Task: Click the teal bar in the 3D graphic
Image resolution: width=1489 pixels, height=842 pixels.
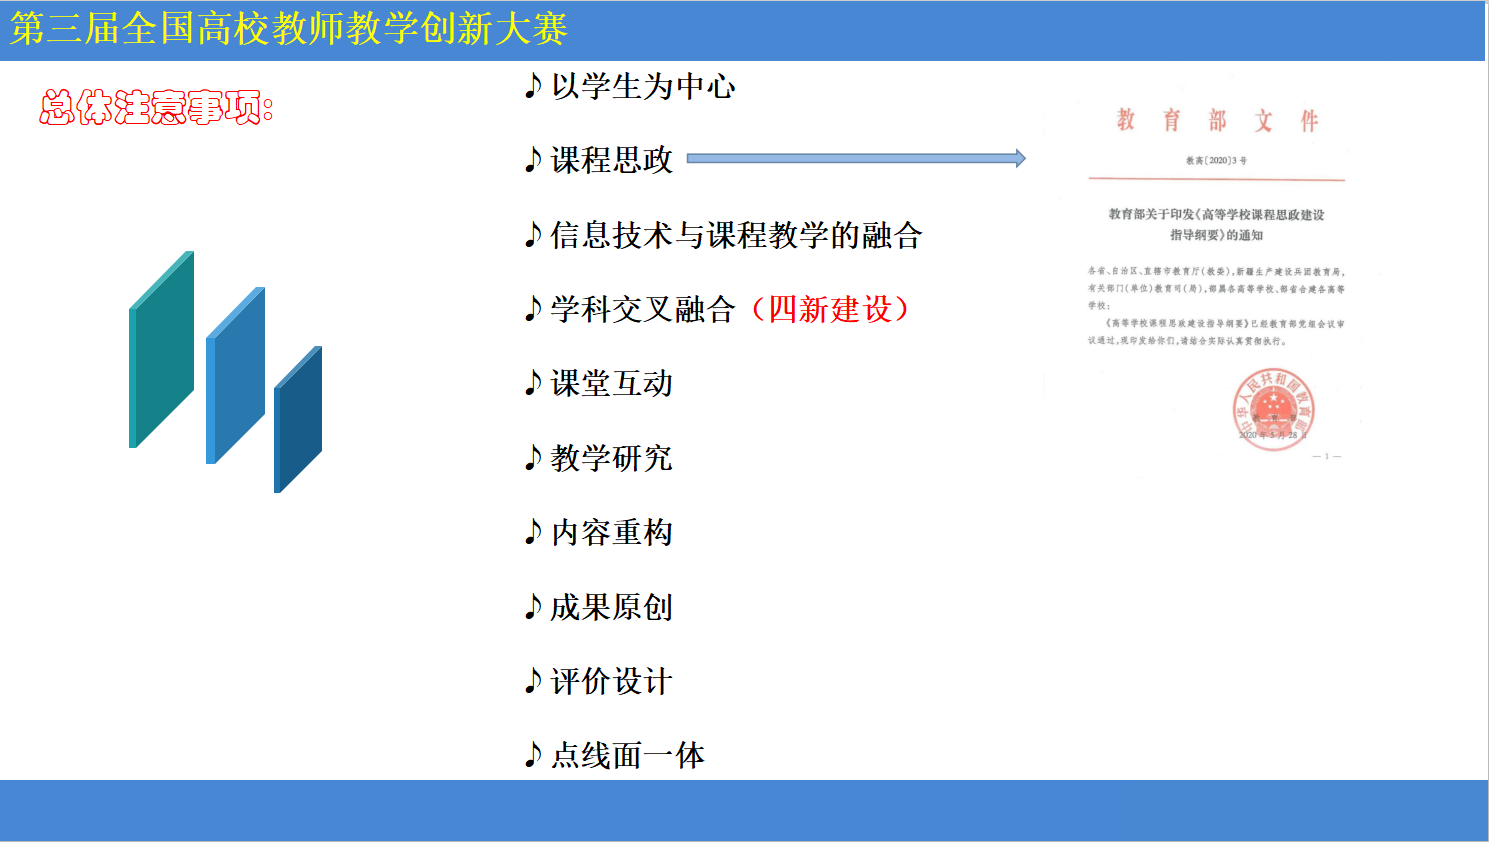Action: (x=161, y=350)
